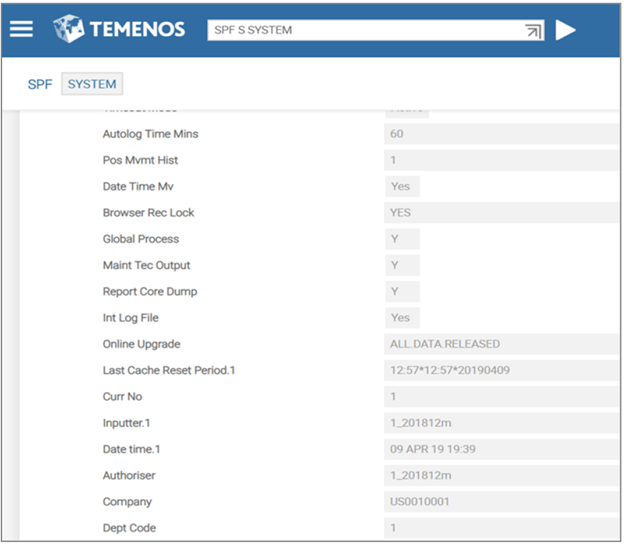
Task: Toggle the Date Time Mv Yes value
Action: (x=402, y=187)
